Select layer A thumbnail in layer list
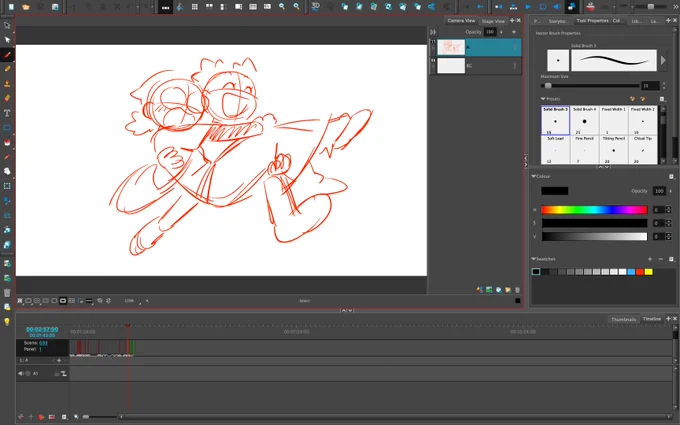The image size is (680, 425). tap(451, 47)
